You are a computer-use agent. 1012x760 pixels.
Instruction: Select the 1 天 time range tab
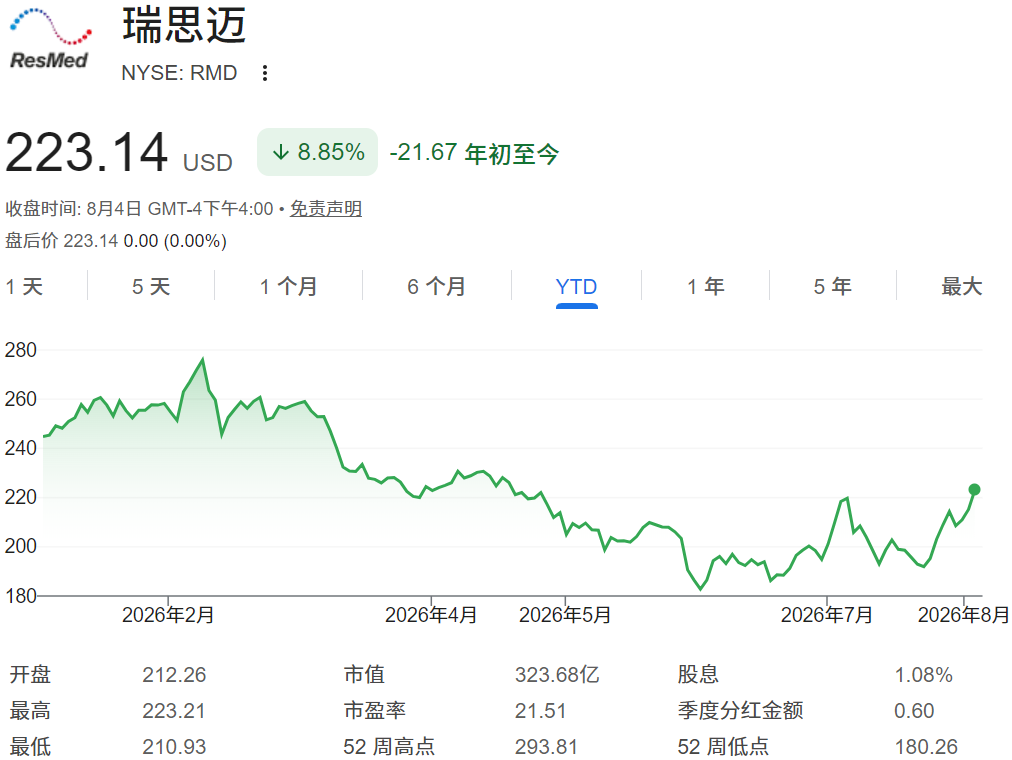click(25, 286)
